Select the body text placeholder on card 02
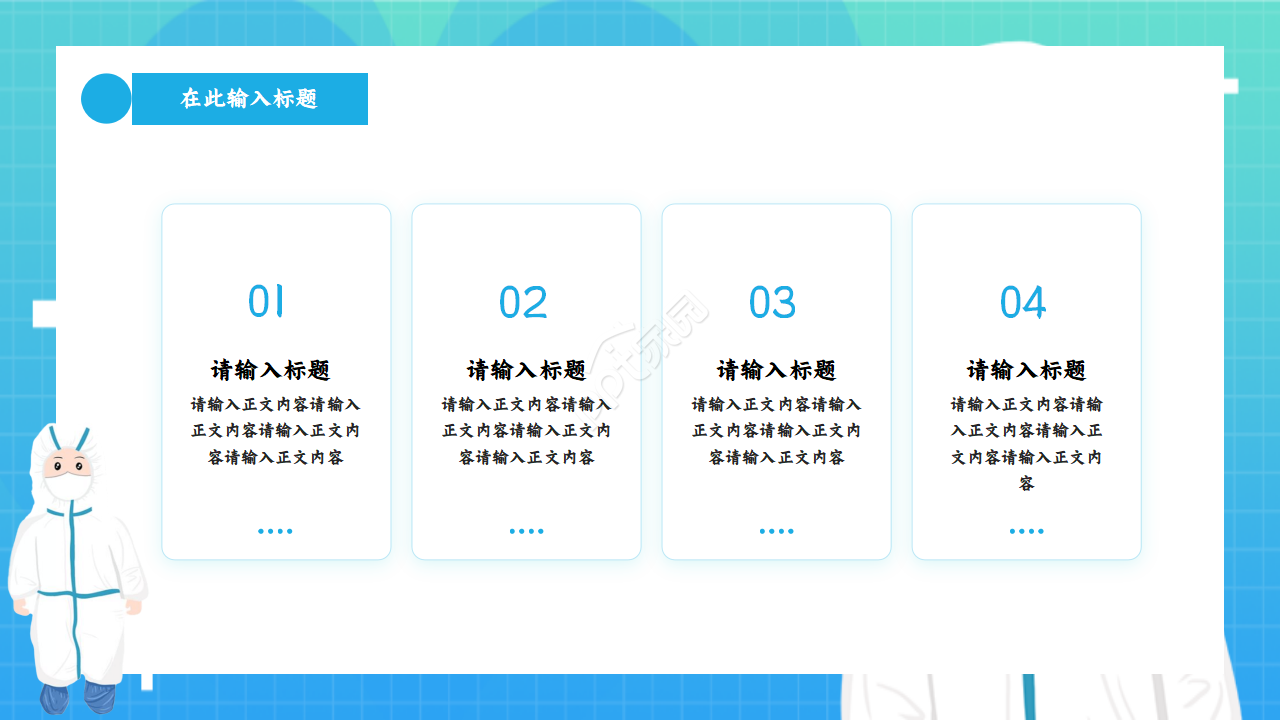The image size is (1280, 720). coord(526,431)
